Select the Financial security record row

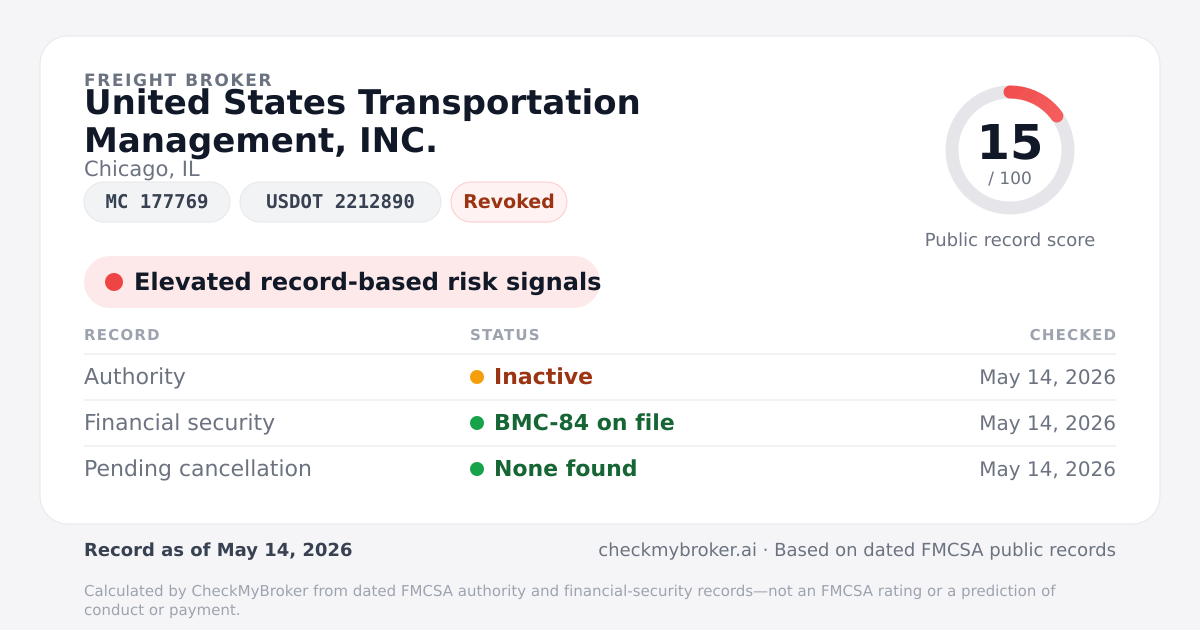[600, 423]
